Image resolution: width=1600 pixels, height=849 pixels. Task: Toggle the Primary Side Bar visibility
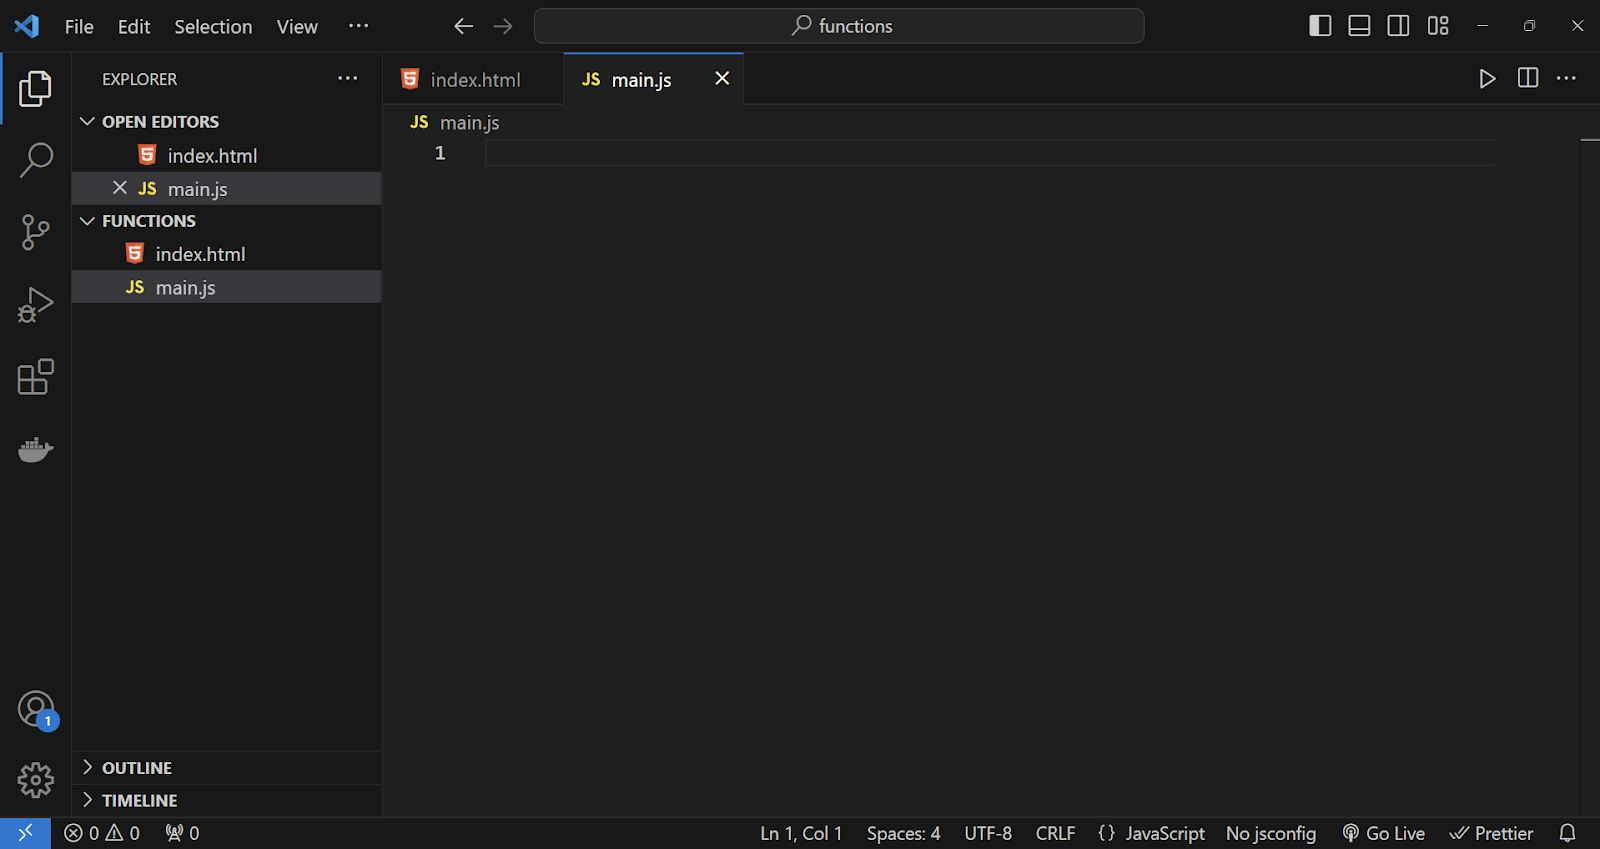pos(1320,26)
